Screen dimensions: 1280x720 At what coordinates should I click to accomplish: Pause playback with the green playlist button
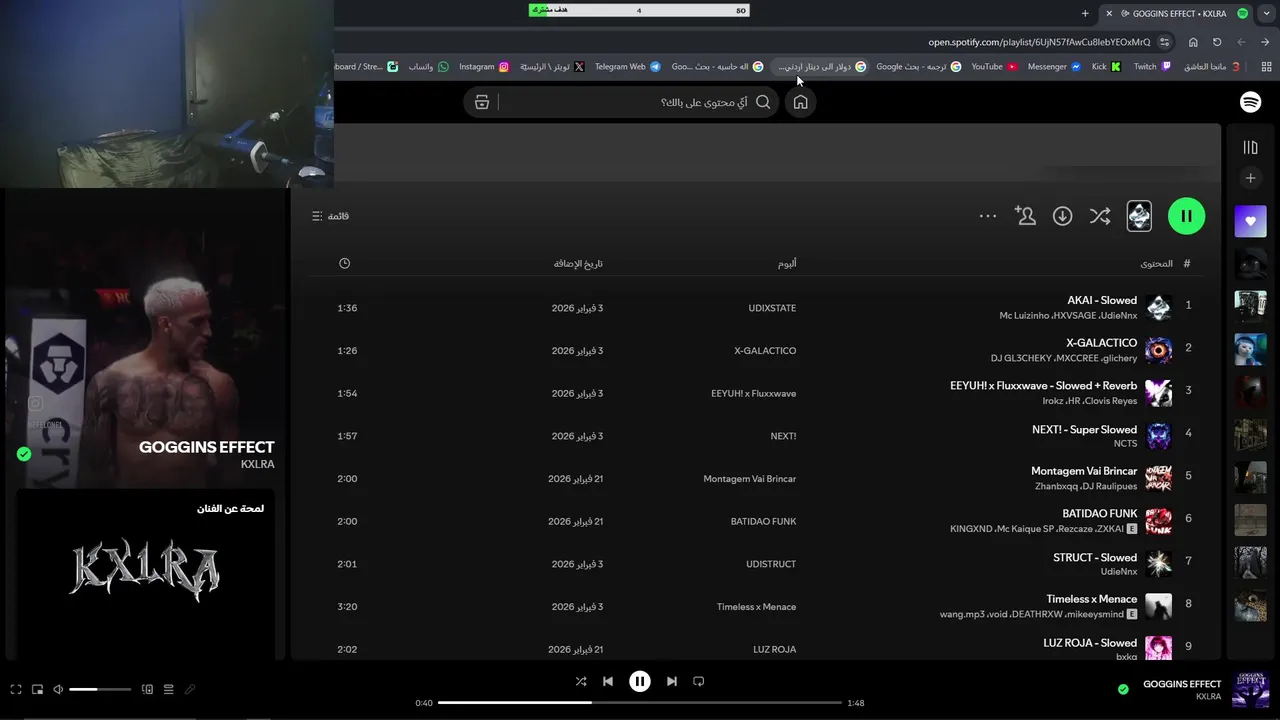click(1186, 216)
